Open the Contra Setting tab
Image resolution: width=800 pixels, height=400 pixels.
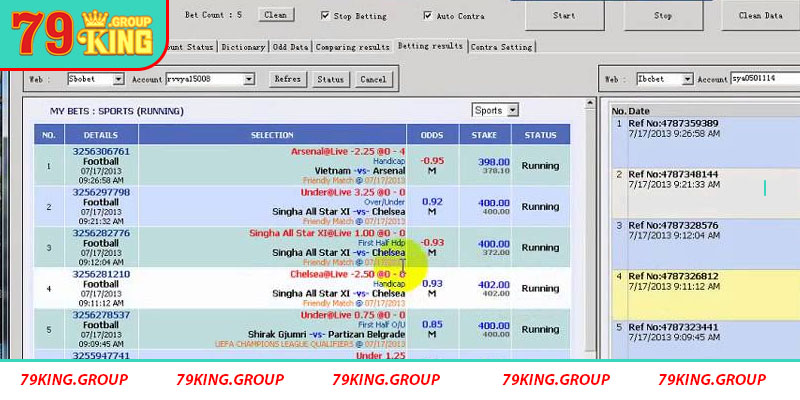pyautogui.click(x=502, y=46)
